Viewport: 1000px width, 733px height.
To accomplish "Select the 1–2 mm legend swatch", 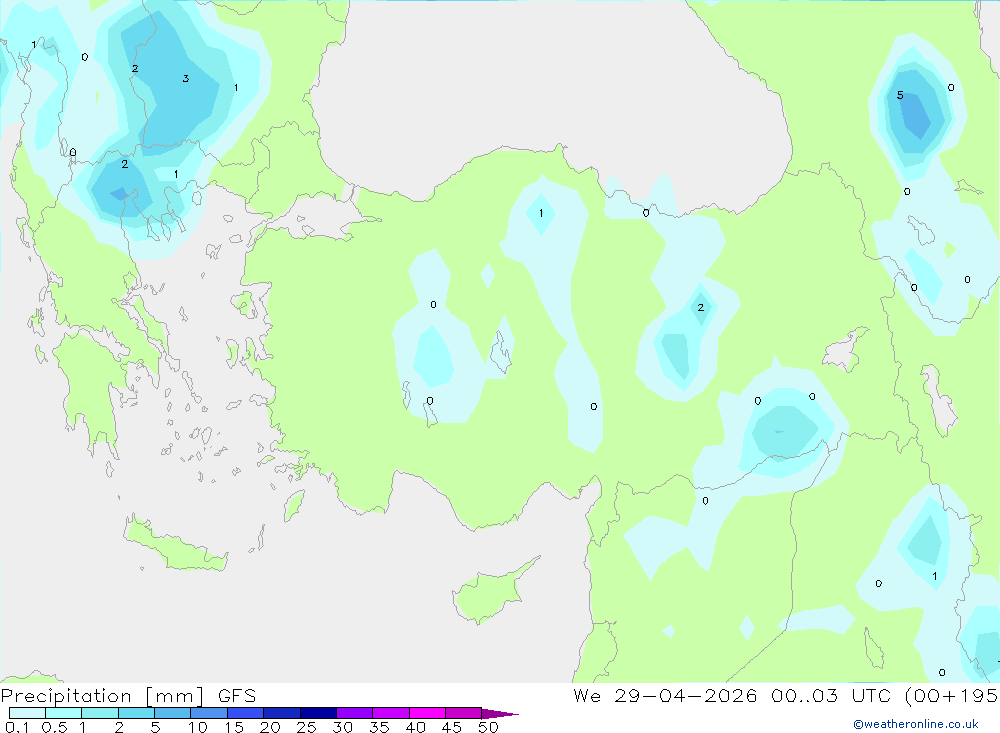I will click(100, 713).
